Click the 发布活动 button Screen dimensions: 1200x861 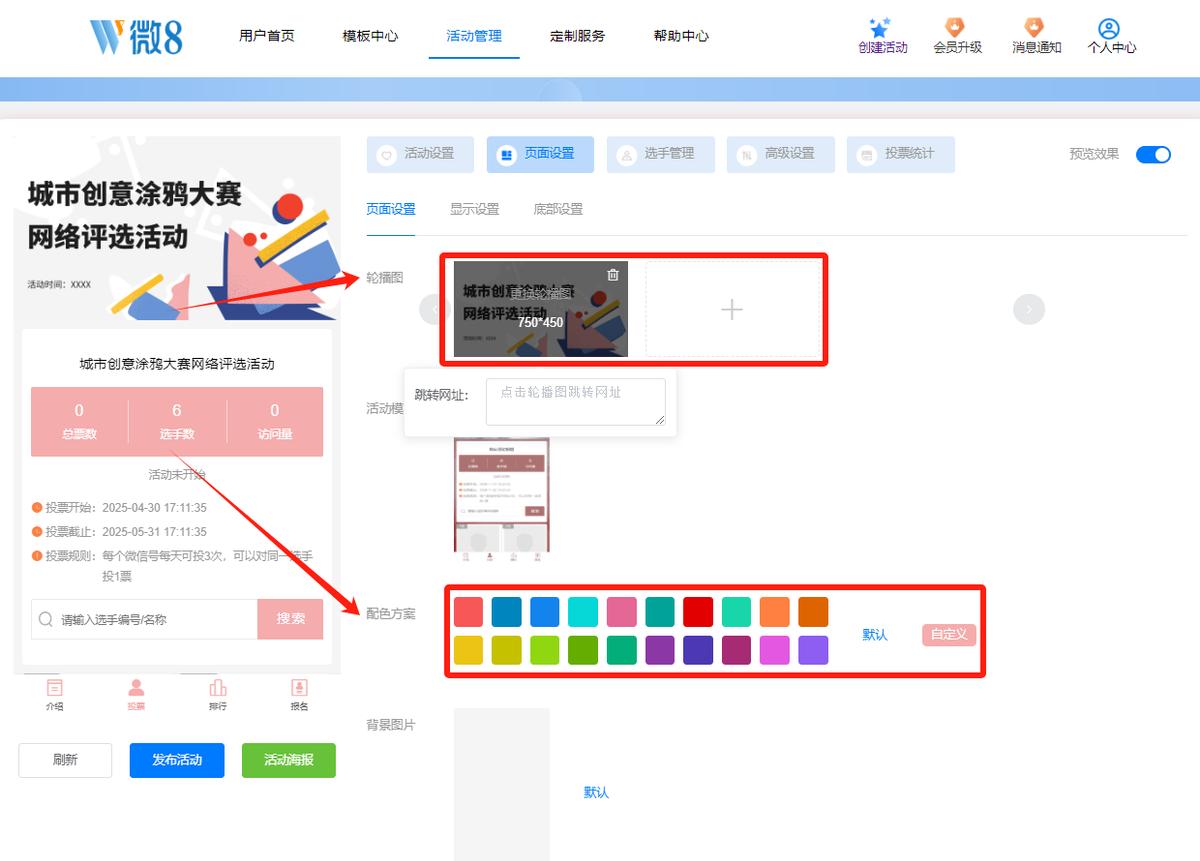pos(177,760)
